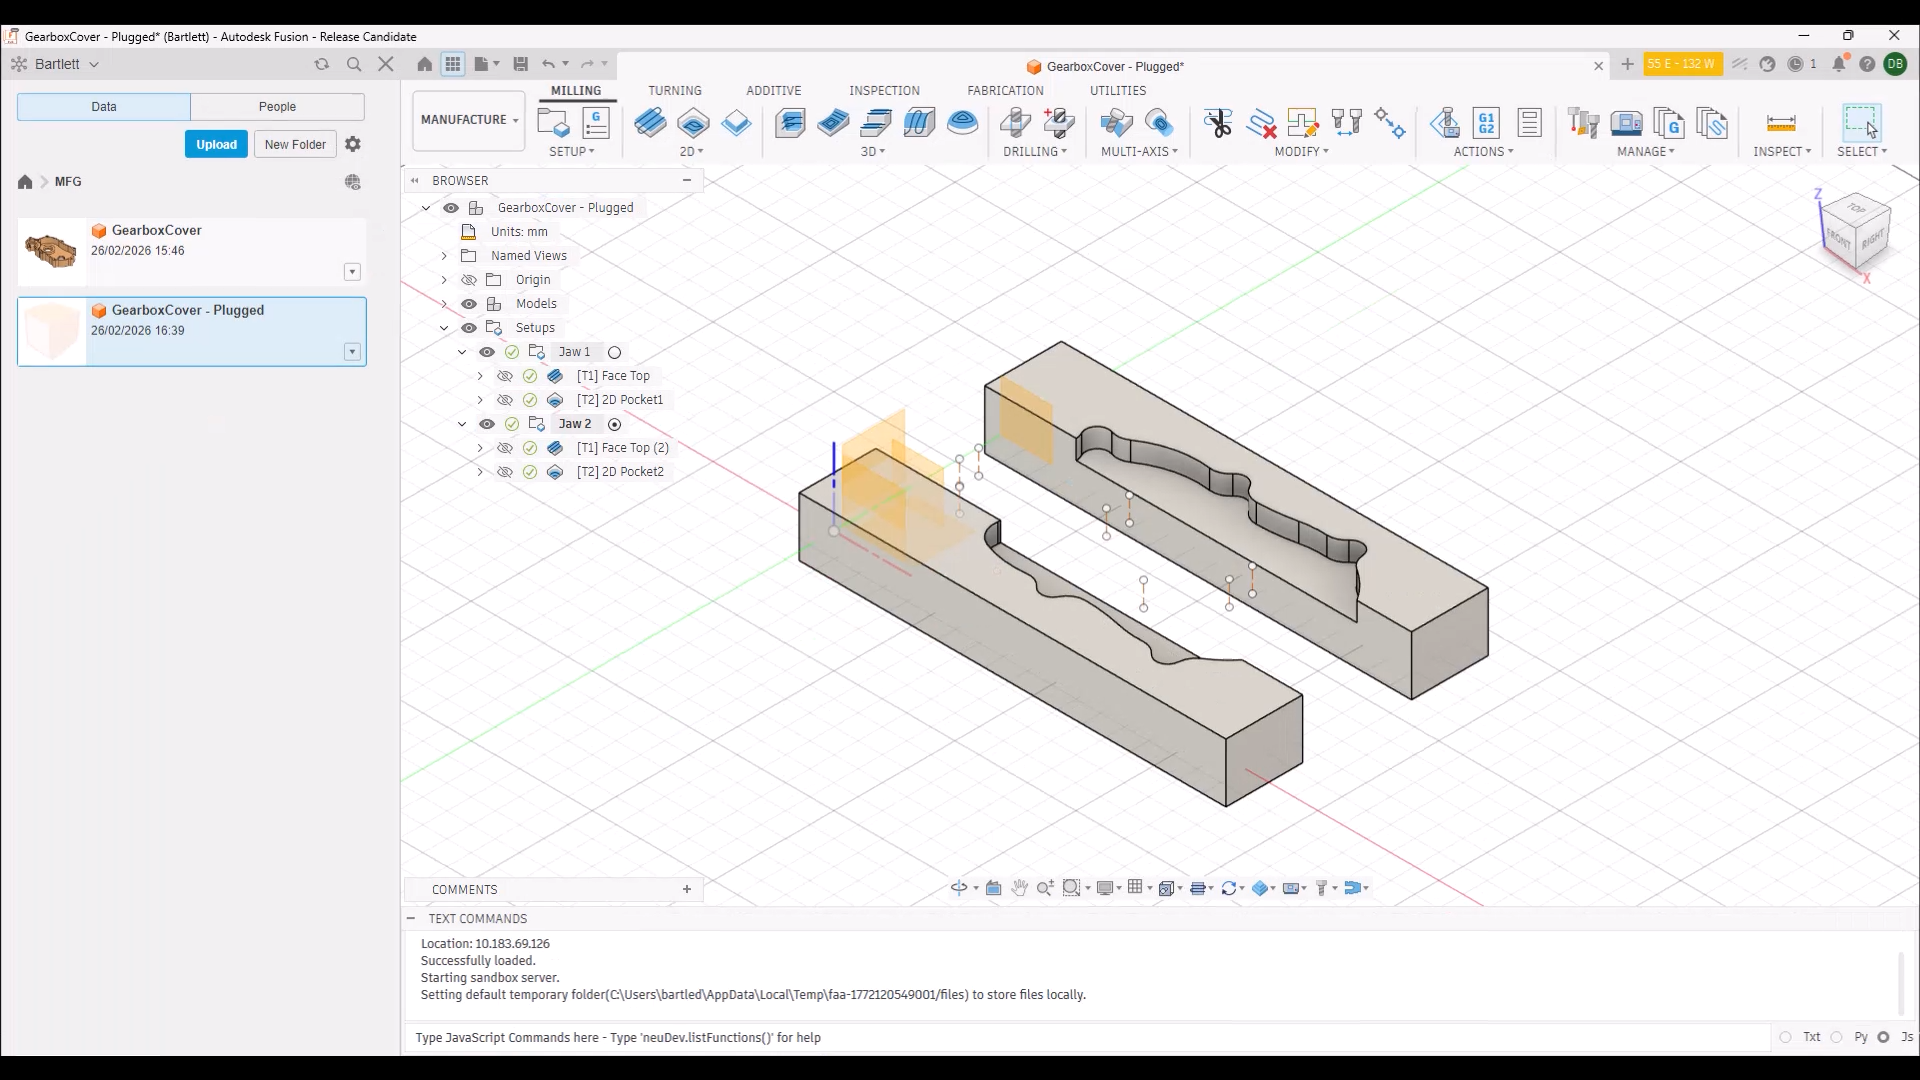Viewport: 1920px width, 1080px height.
Task: Click the ViewCube orientation cube
Action: click(x=1858, y=231)
